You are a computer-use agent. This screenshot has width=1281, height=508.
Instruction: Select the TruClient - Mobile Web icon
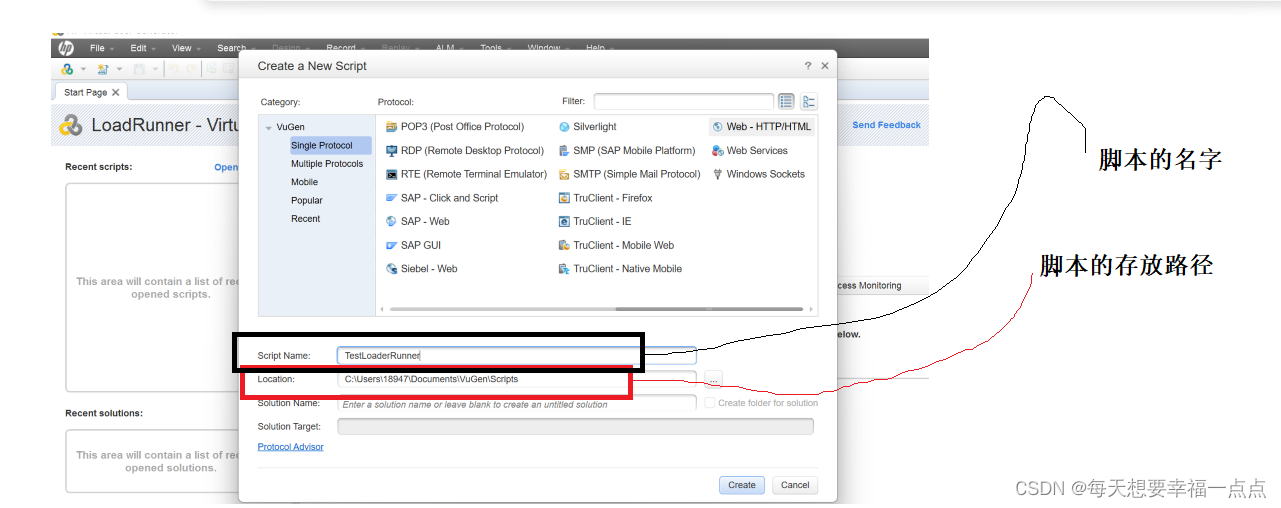pyautogui.click(x=564, y=245)
